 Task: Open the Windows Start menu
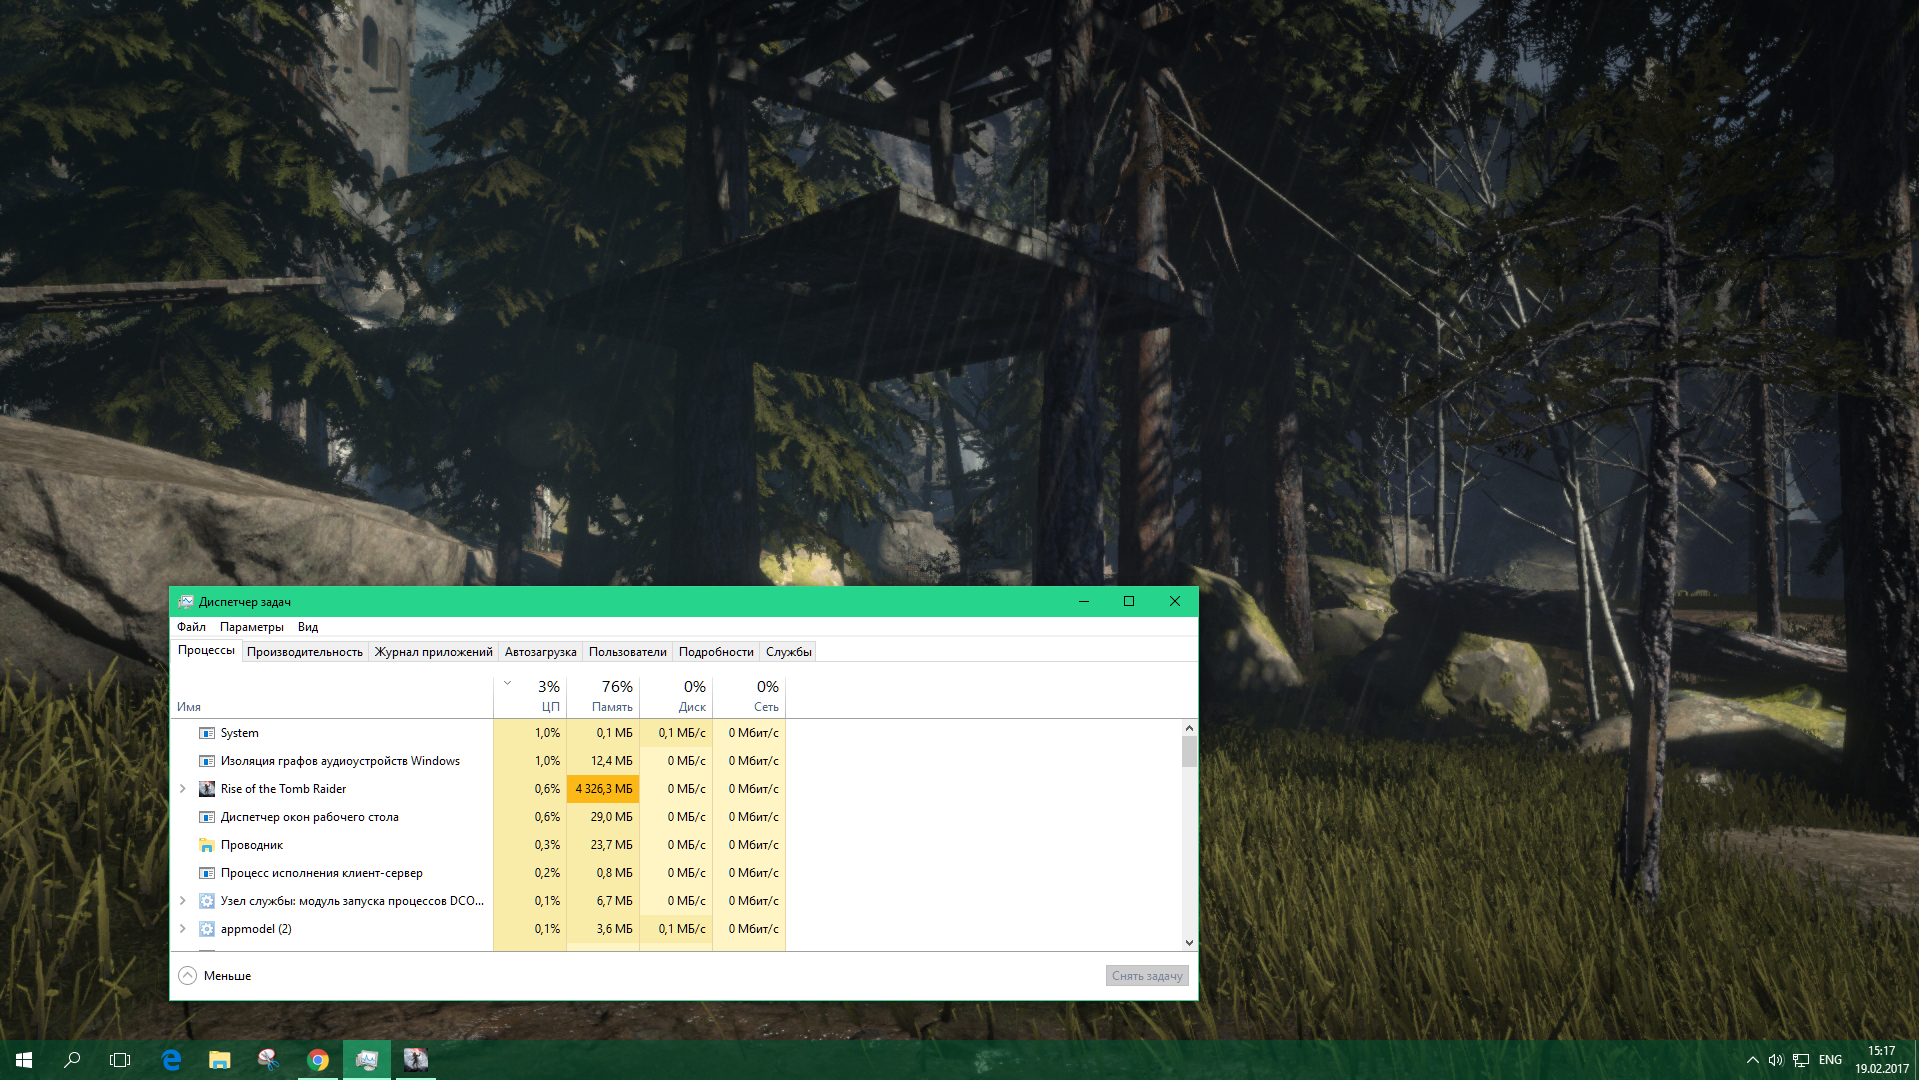[x=24, y=1060]
